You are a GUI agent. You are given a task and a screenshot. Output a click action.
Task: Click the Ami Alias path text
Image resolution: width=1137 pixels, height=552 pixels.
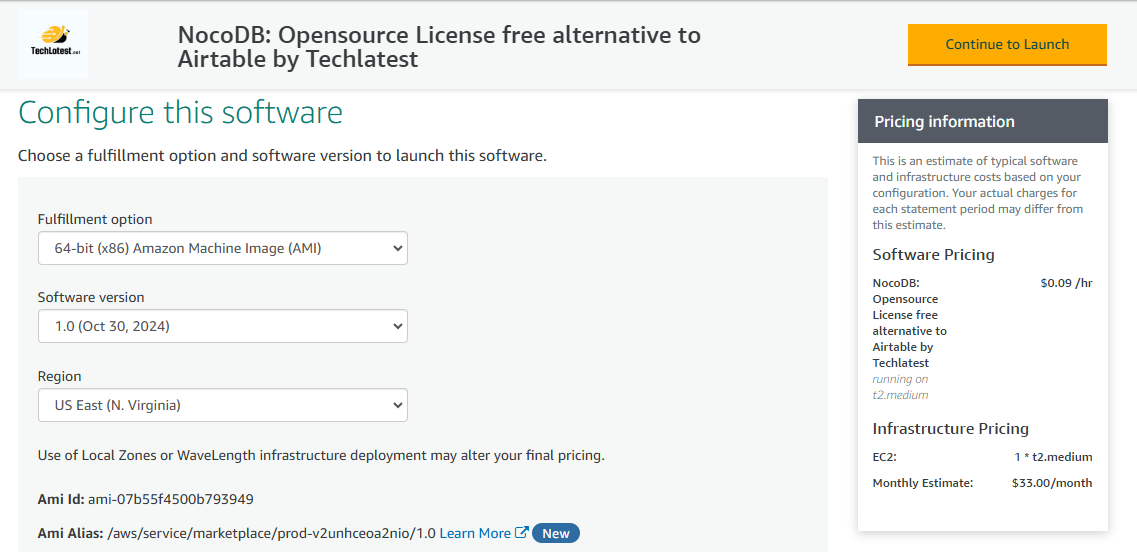pos(271,533)
